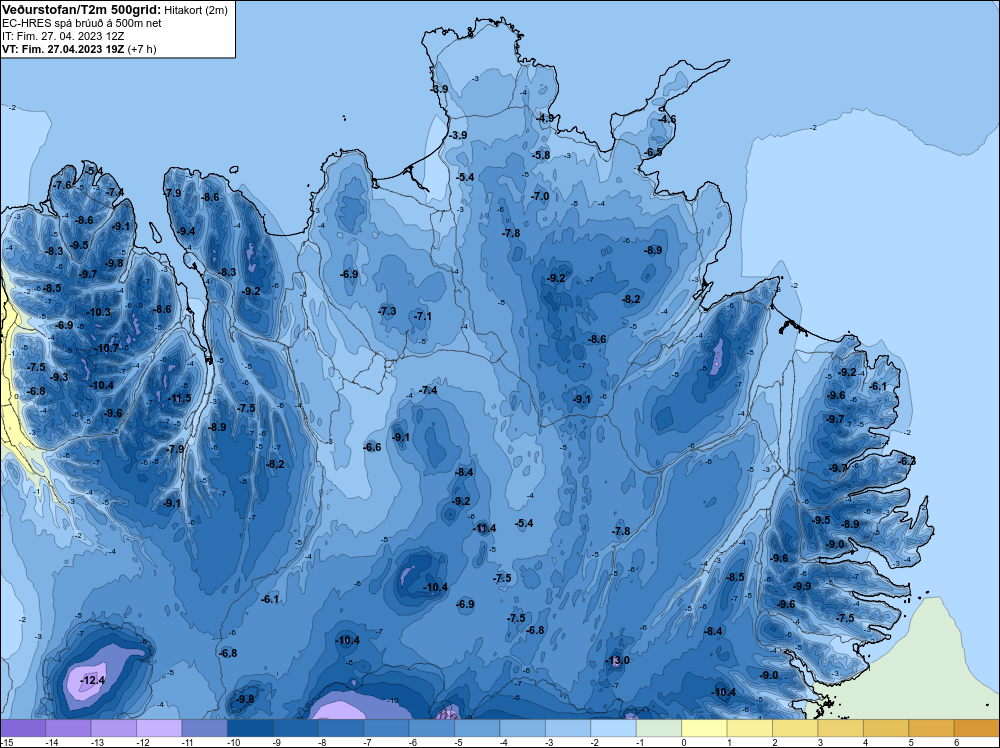Click the legend swatch between 3 and 4
Screen dimensions: 1000x748
[841, 728]
